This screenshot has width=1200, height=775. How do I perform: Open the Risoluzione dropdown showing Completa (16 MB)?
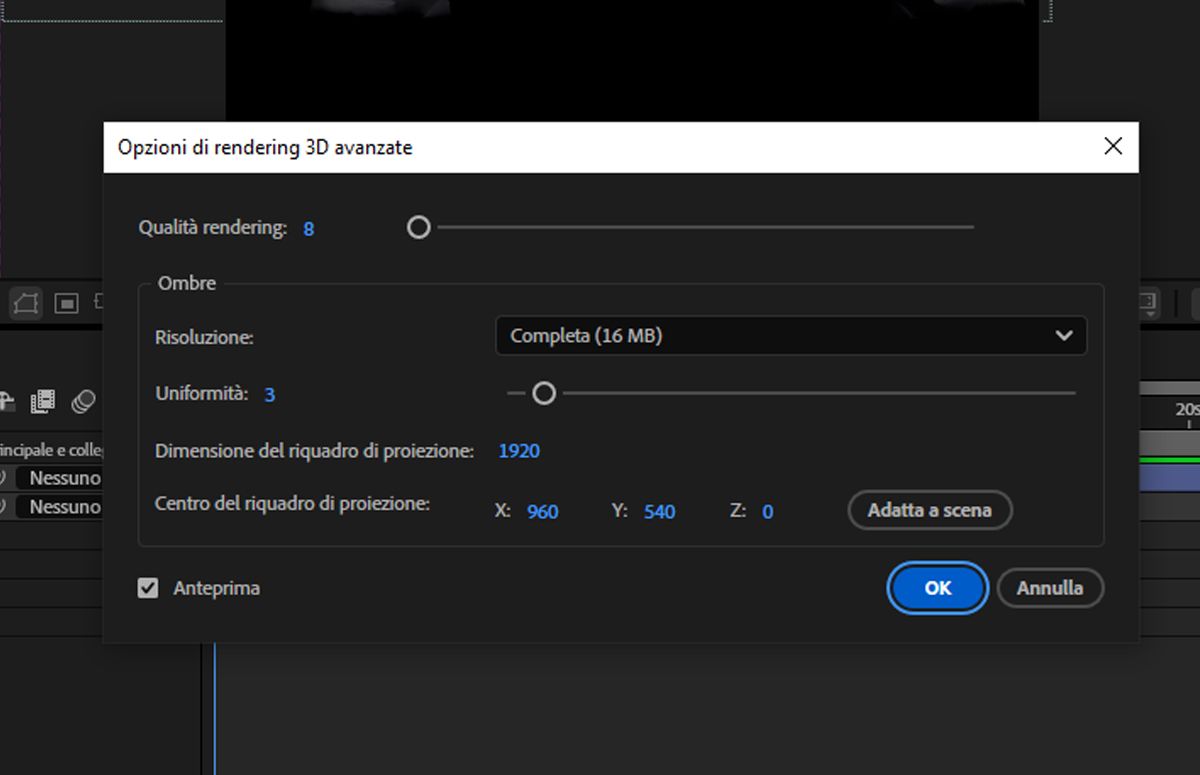[790, 336]
